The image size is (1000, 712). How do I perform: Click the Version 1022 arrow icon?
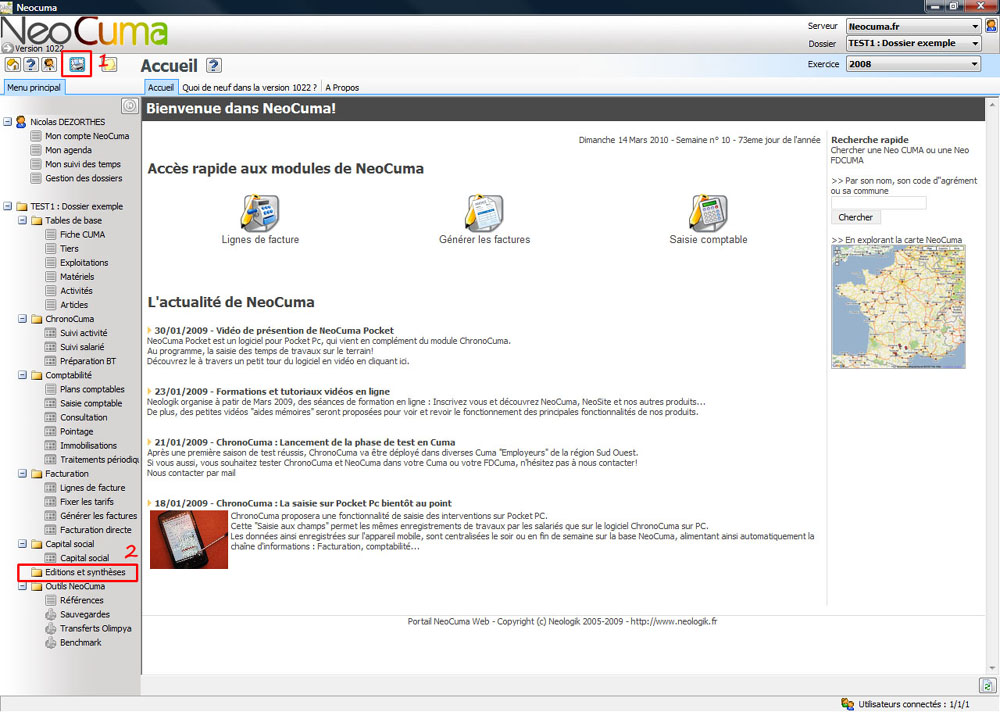[8, 48]
